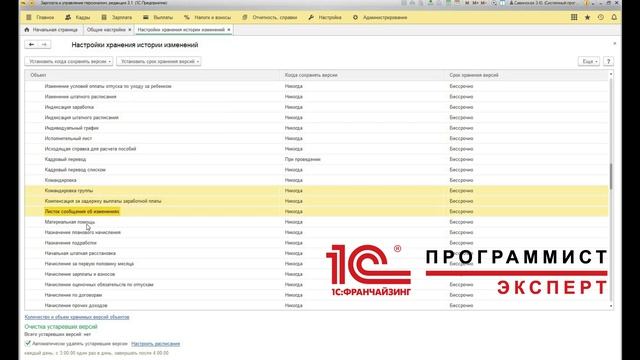Select row Кадровый перевод списком
Screen dimensions: 640x360
[x=316, y=170]
